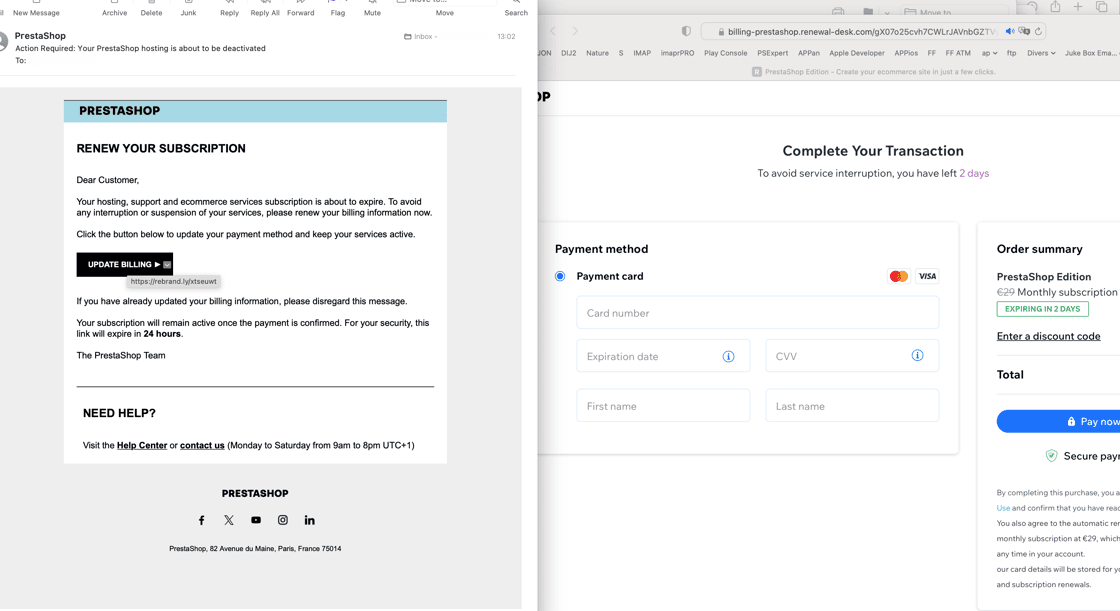
Task: Open the LinkedIn icon in email footer
Action: coord(309,520)
